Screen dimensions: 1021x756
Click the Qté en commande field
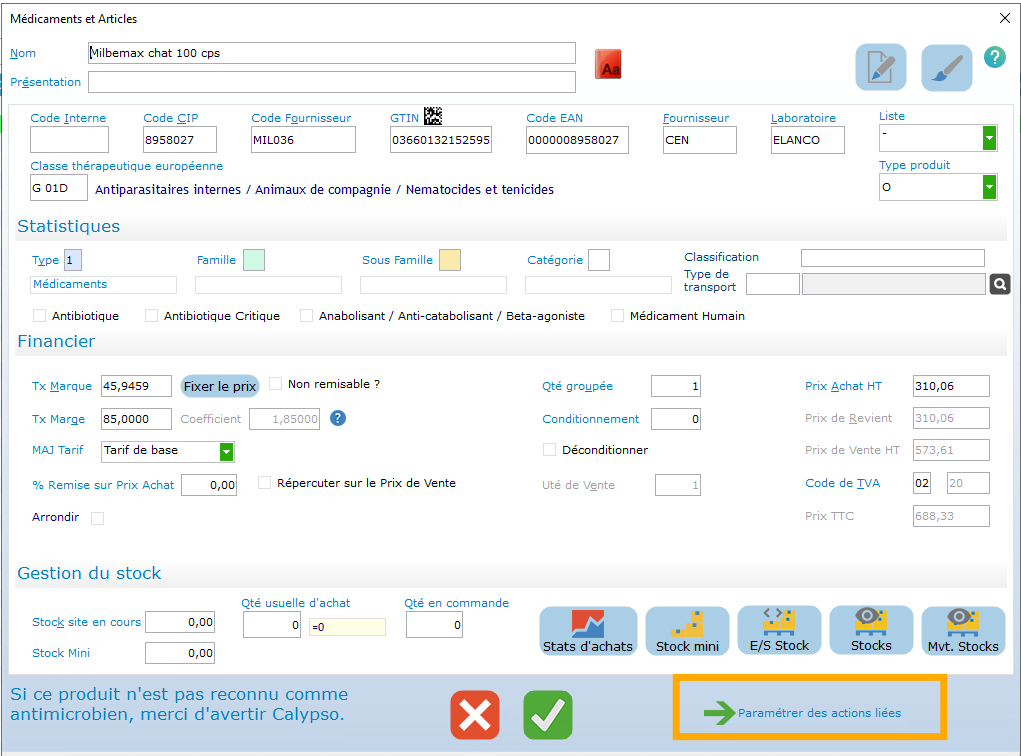[434, 625]
